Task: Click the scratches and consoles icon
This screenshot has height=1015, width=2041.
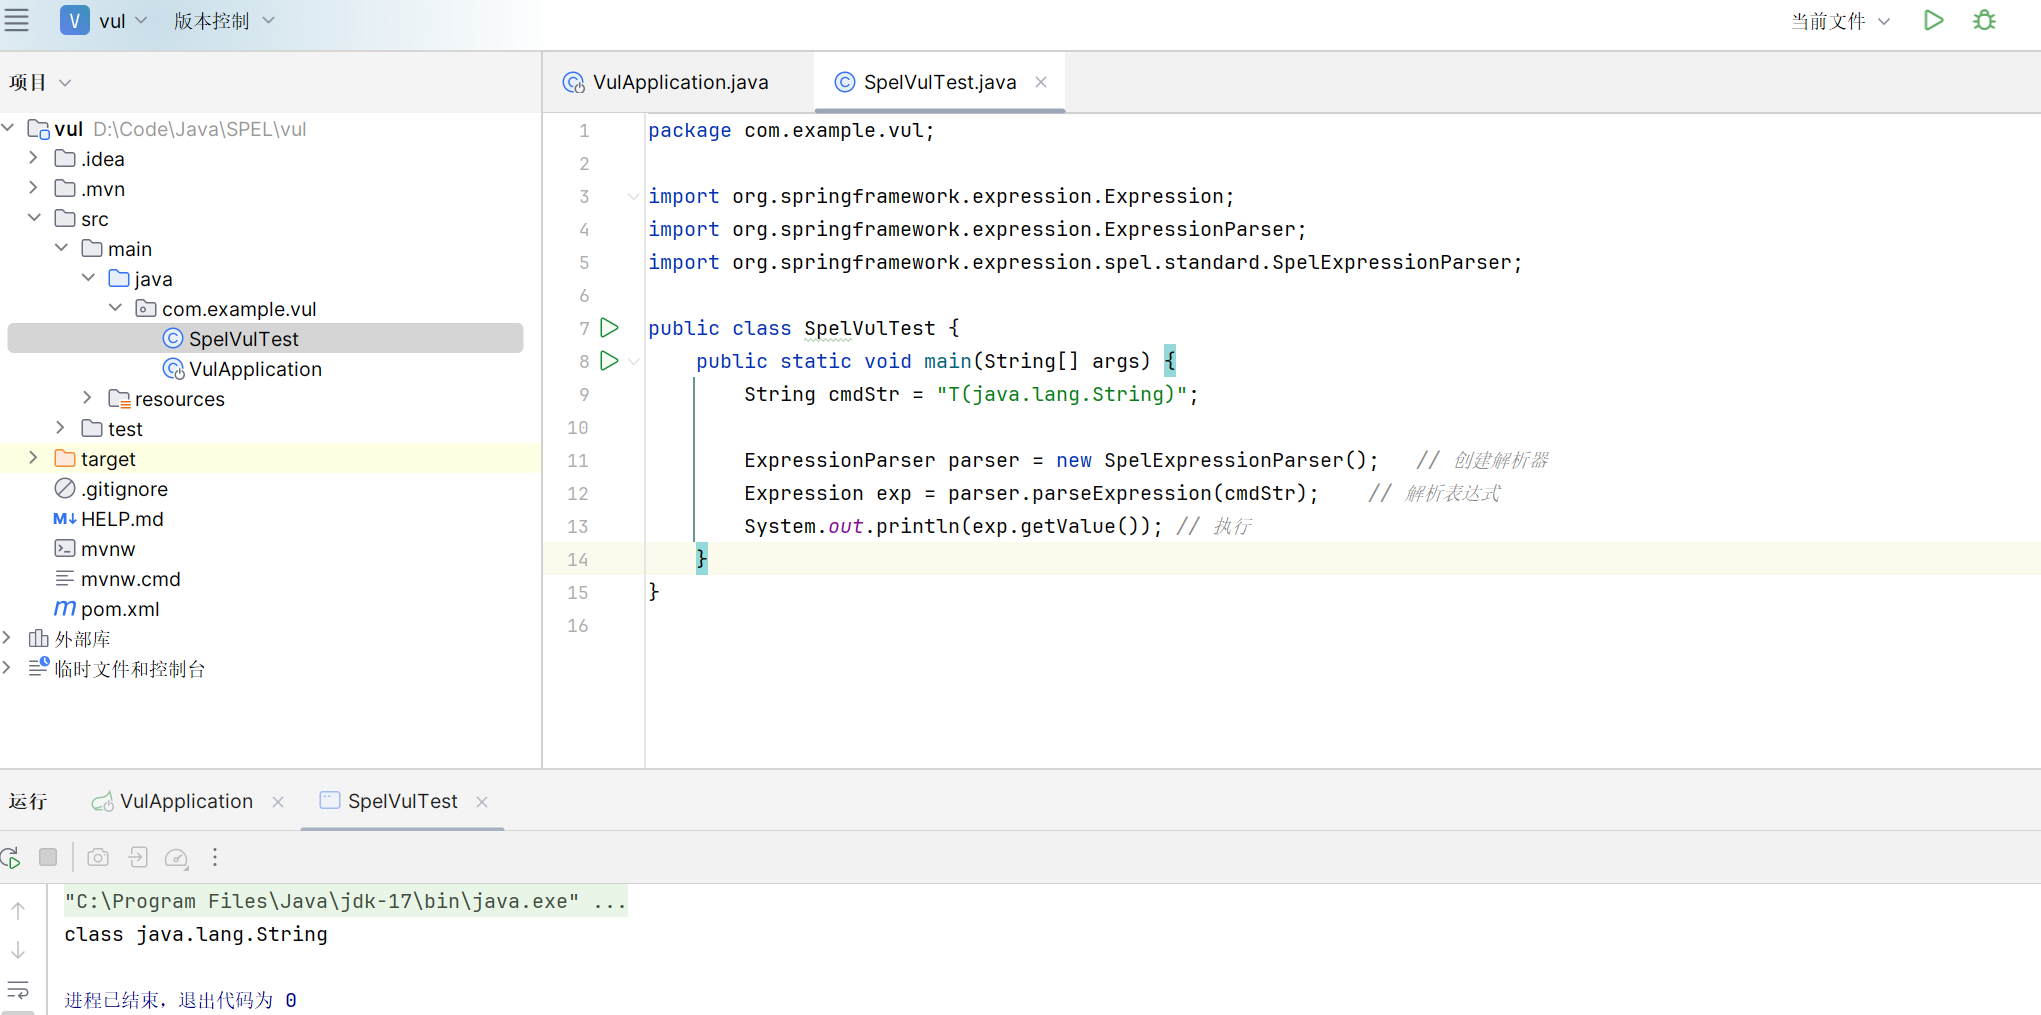Action: (x=39, y=668)
